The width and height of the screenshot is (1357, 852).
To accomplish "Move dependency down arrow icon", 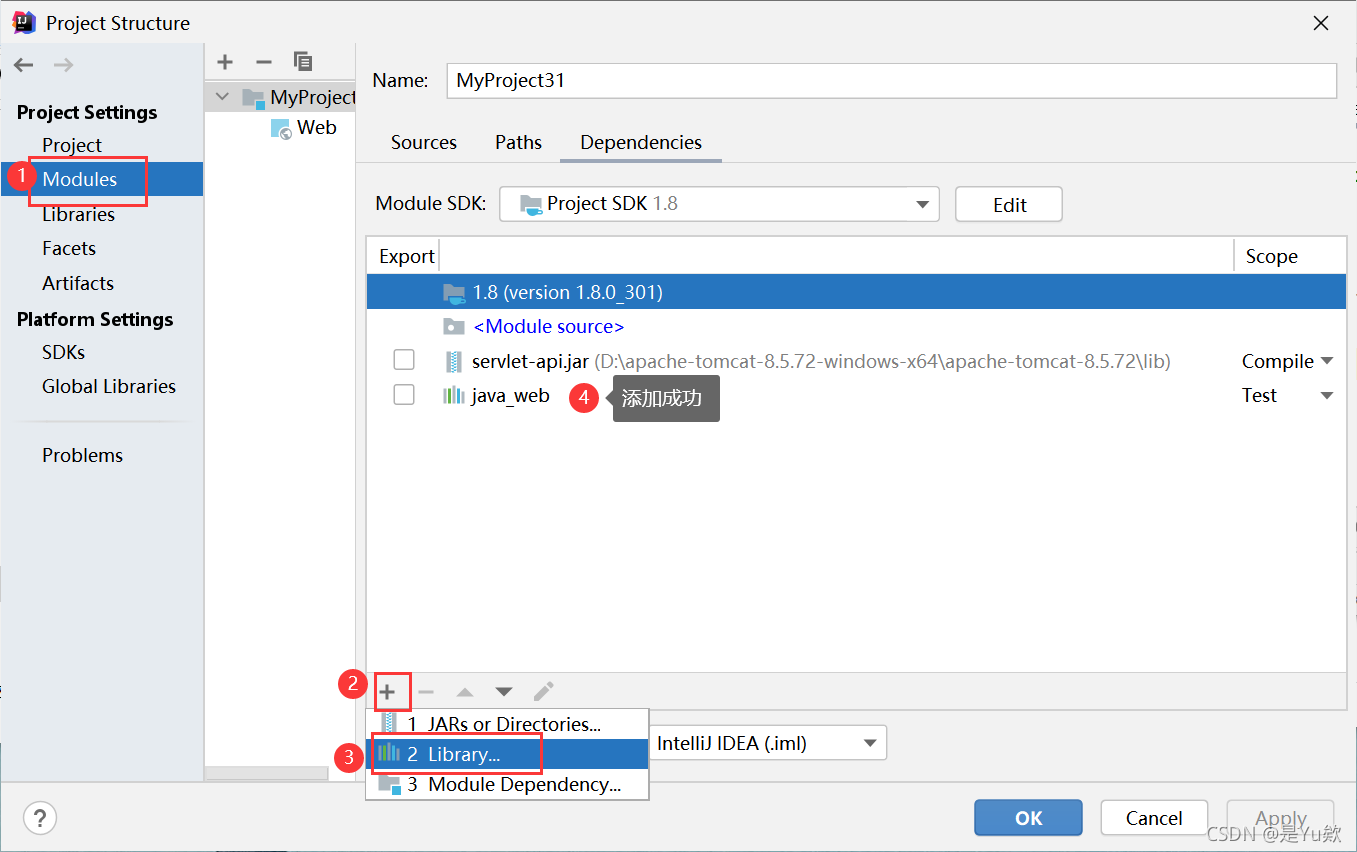I will coord(504,691).
